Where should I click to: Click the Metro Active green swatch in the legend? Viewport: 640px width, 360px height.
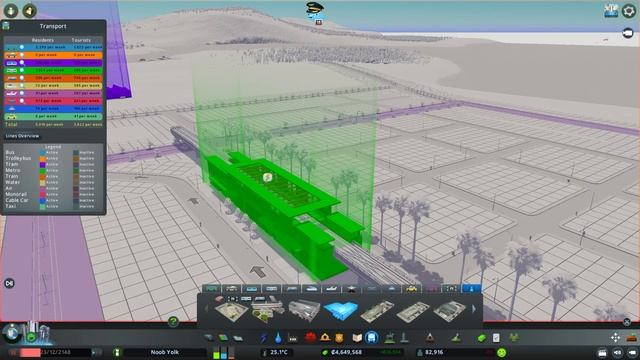point(42,171)
